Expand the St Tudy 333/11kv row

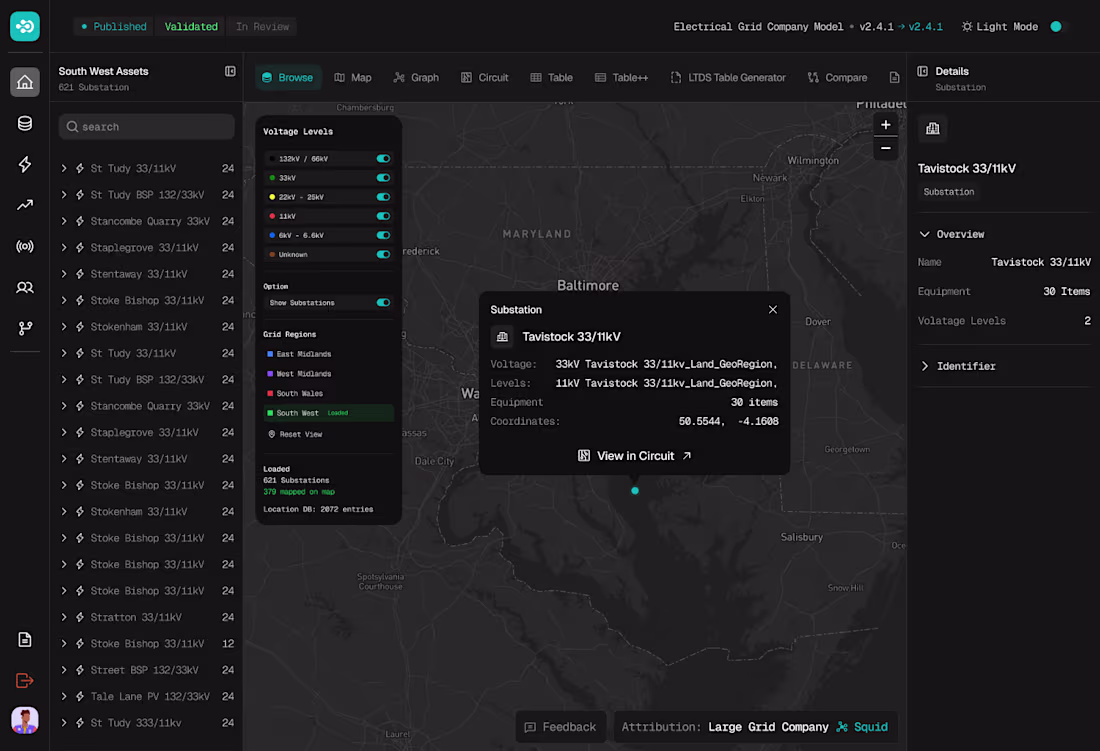pos(64,723)
